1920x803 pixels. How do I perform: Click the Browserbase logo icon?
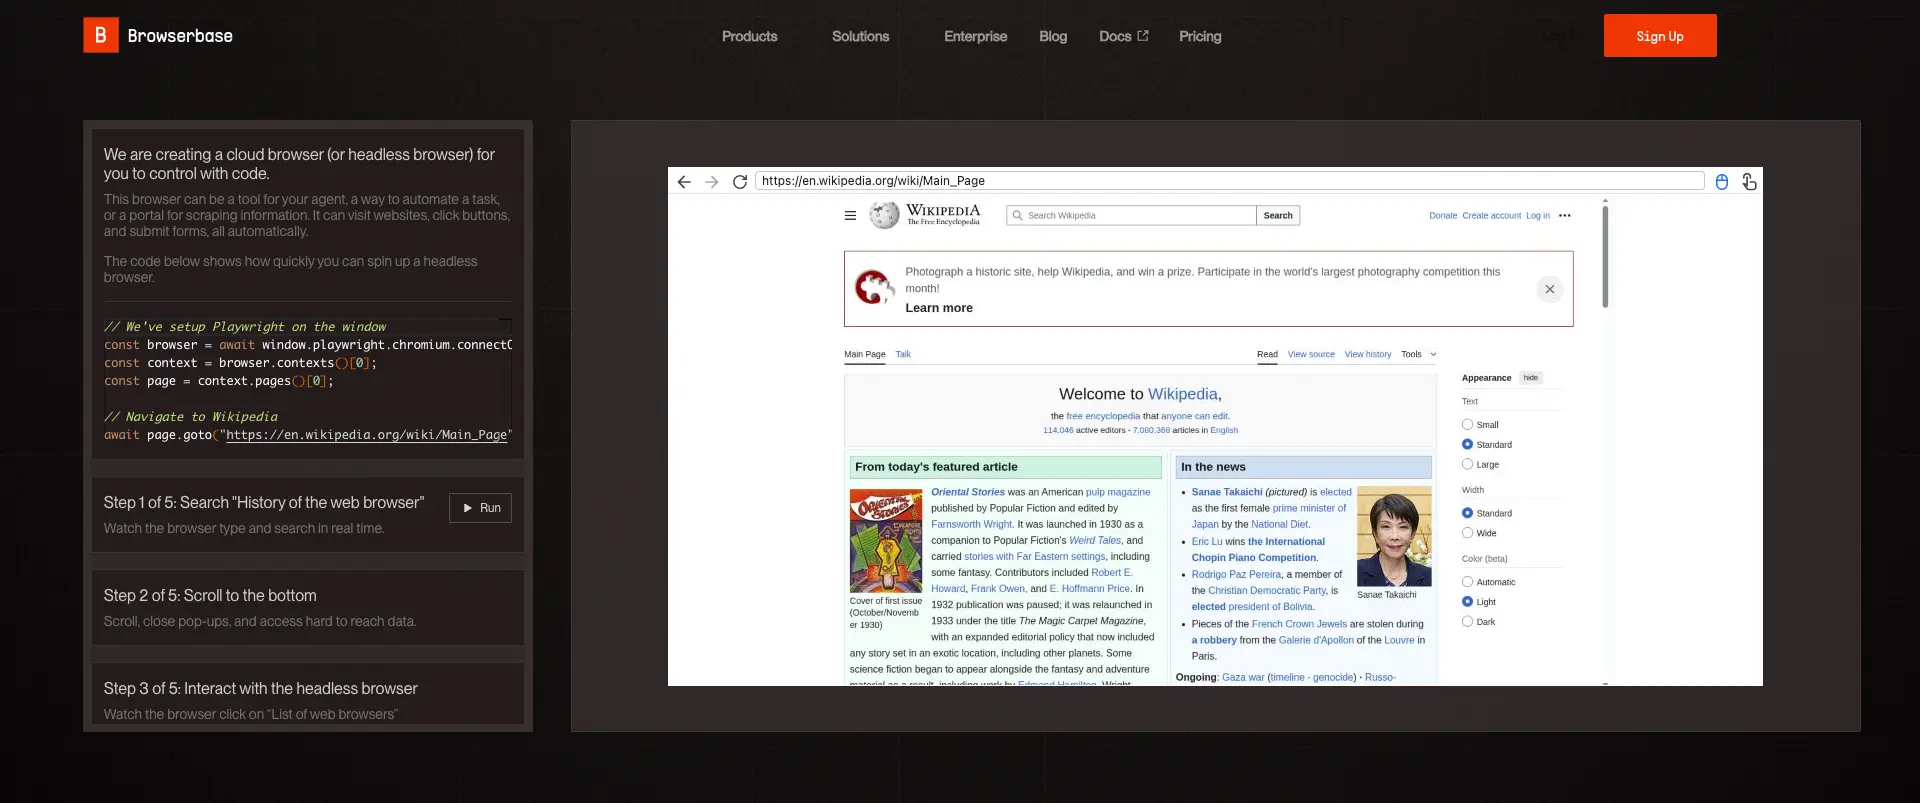pos(100,36)
